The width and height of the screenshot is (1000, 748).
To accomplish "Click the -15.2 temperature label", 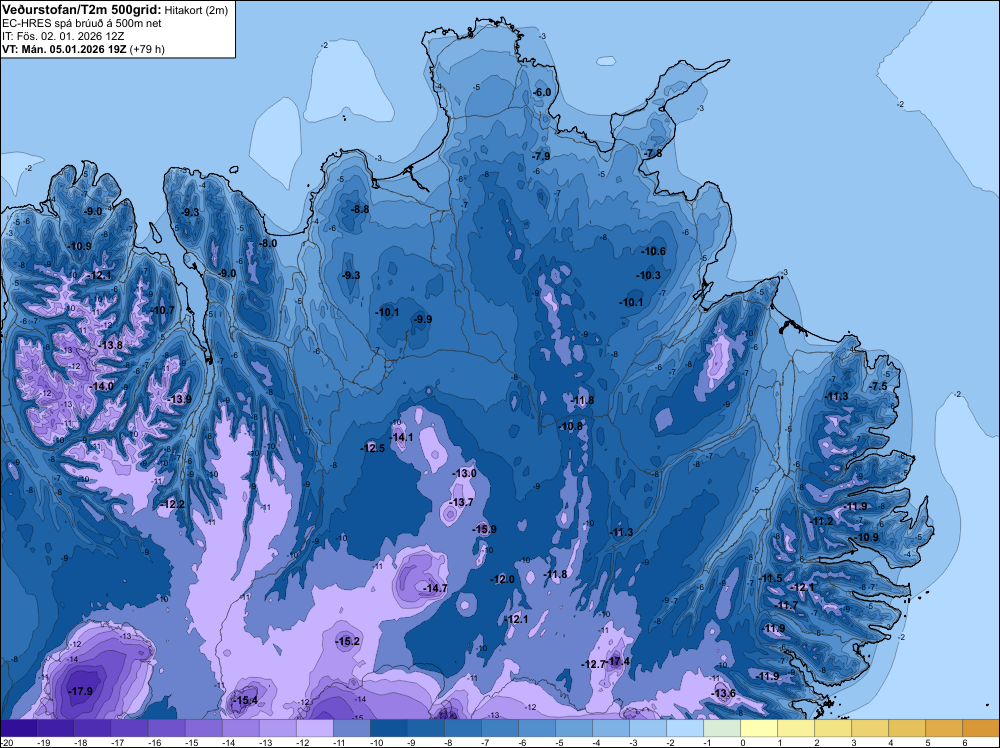I will (x=348, y=642).
